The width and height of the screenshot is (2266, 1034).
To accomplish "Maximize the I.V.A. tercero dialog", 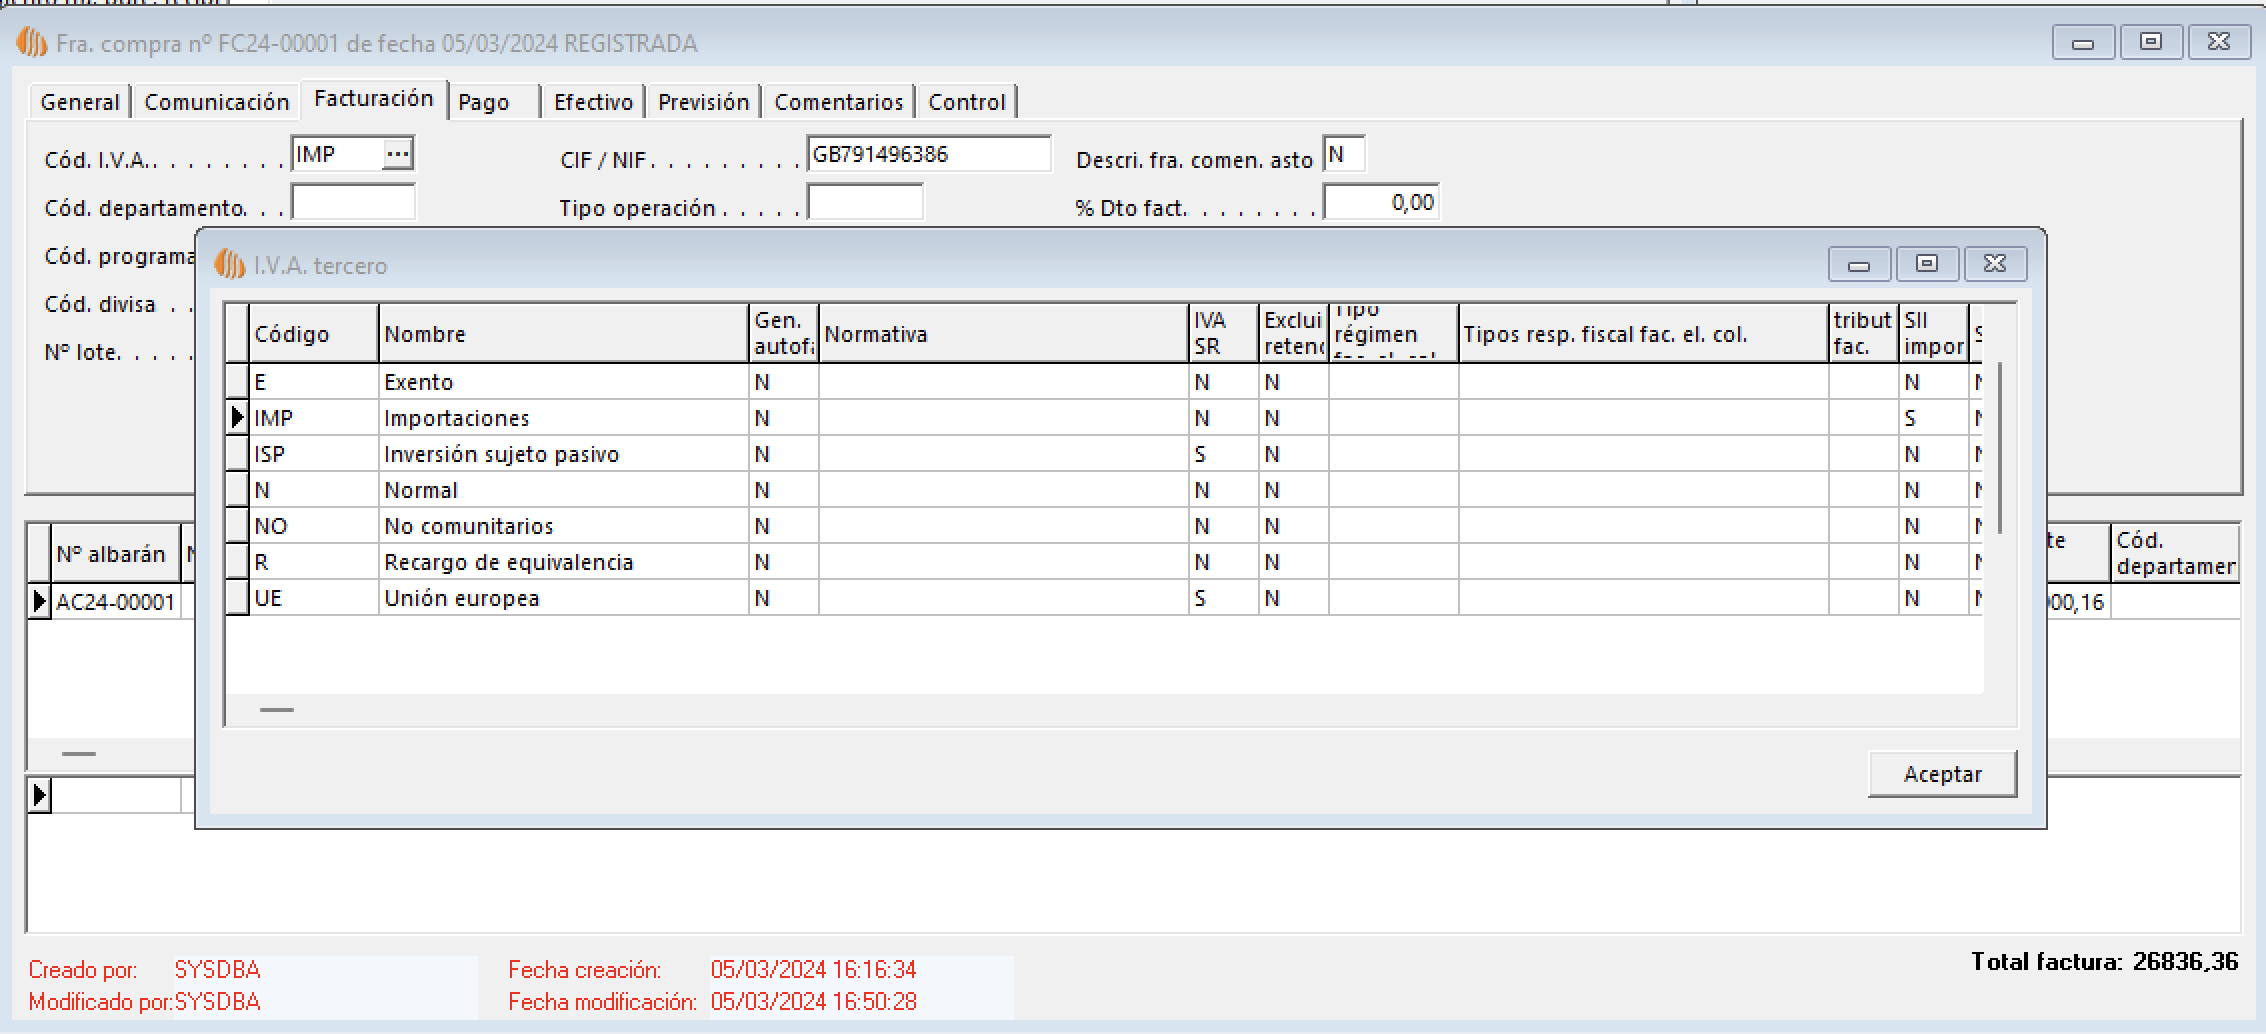I will [1926, 264].
